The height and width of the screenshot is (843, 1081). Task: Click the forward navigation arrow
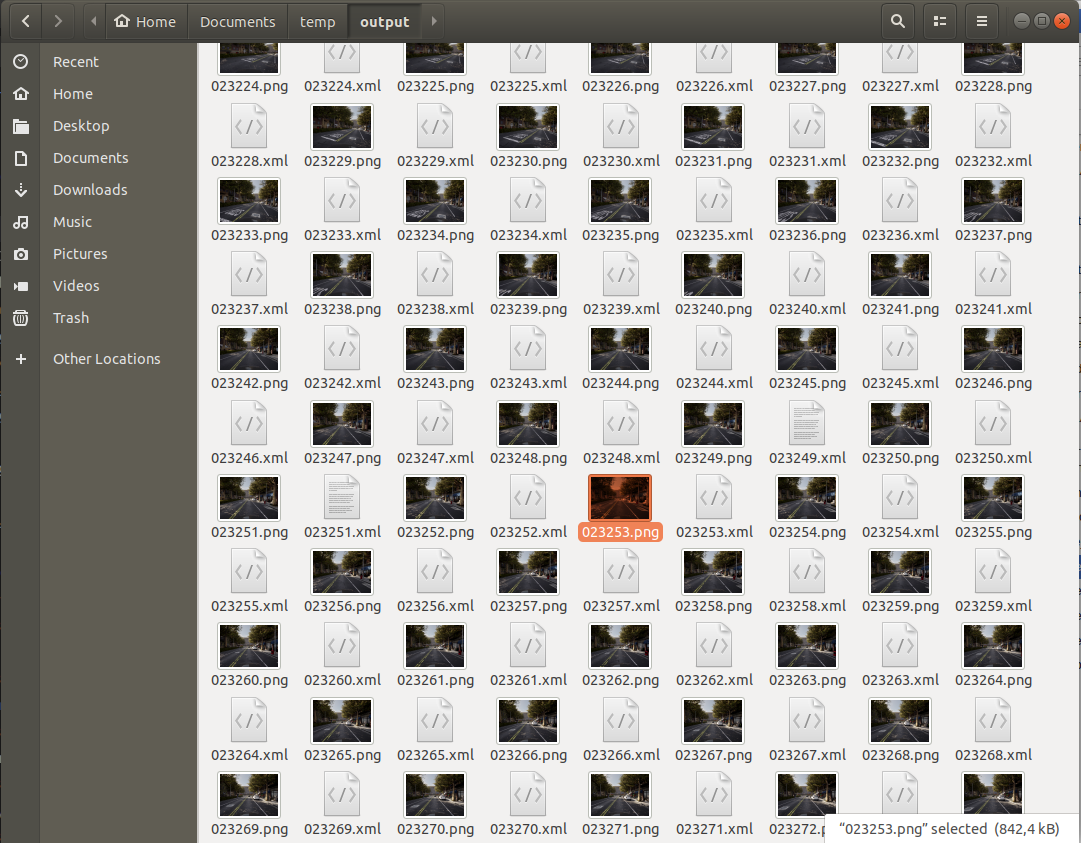pyautogui.click(x=58, y=20)
